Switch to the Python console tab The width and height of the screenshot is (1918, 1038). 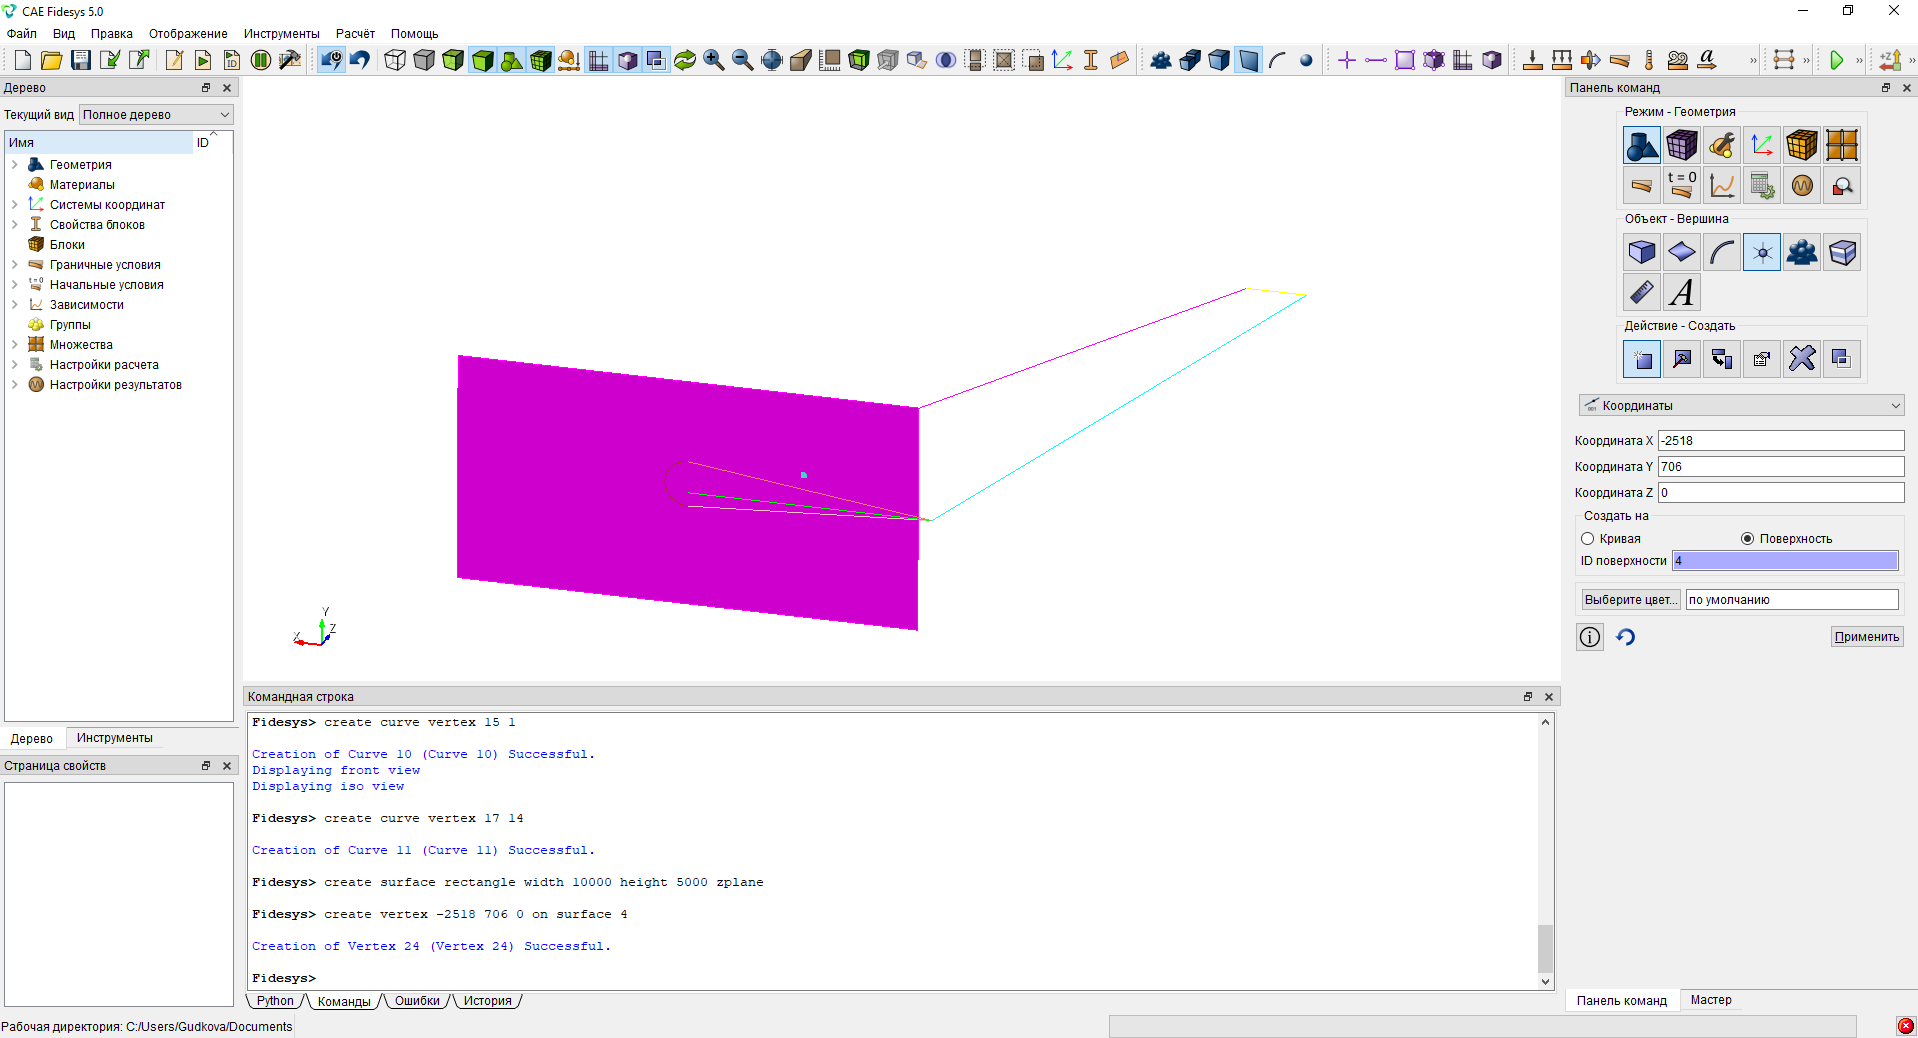point(275,1001)
